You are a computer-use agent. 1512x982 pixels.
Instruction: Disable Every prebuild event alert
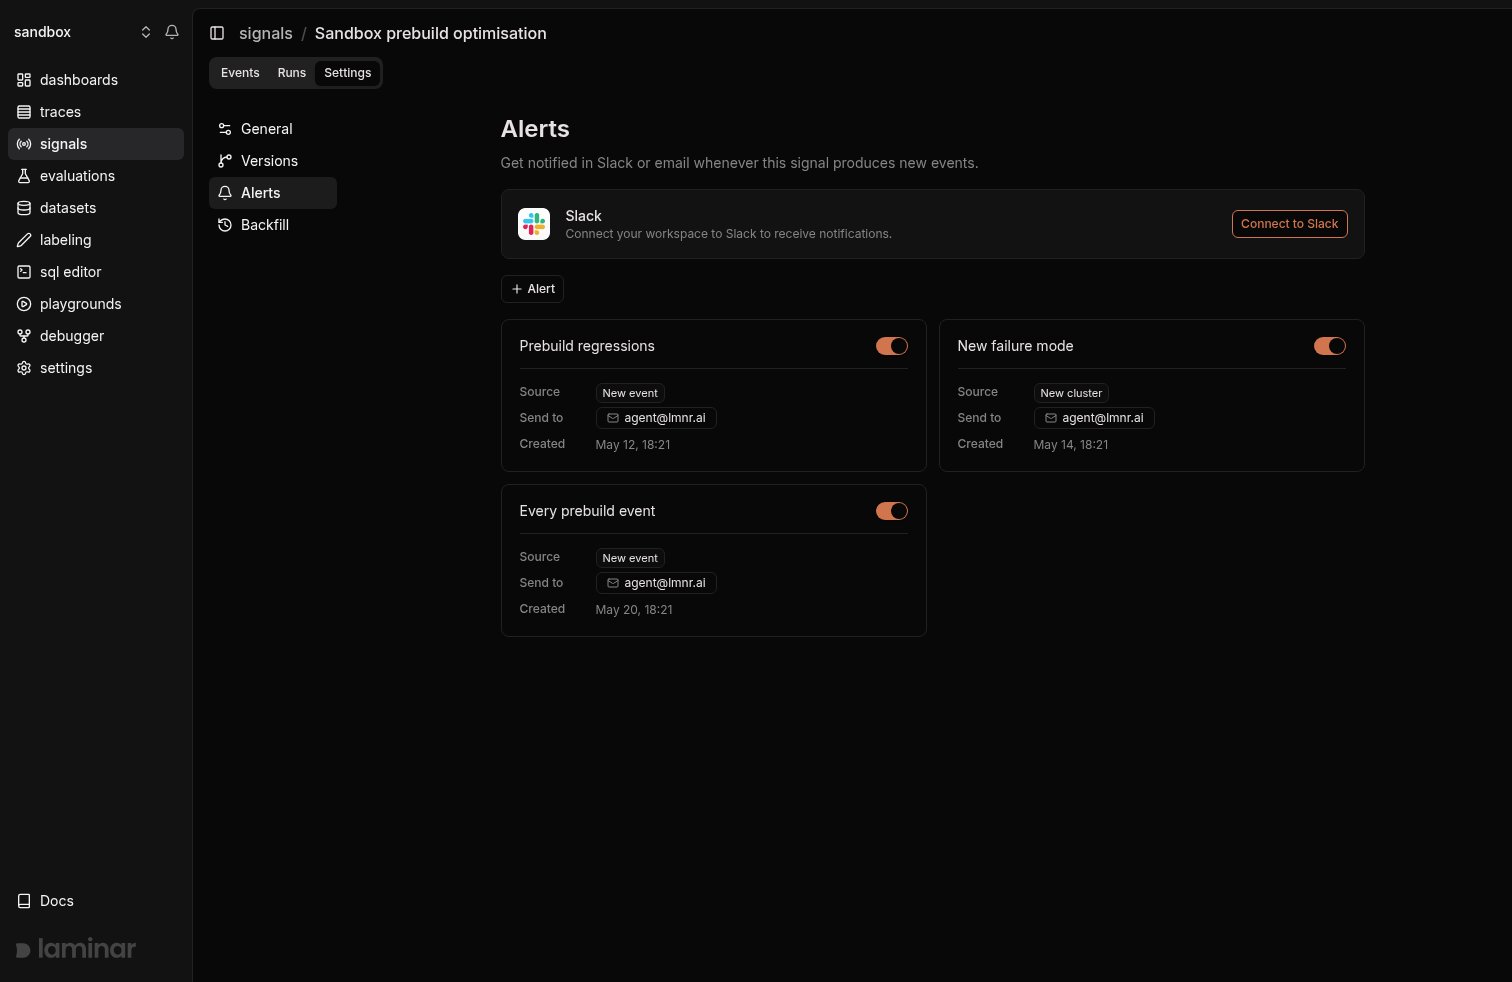coord(892,511)
